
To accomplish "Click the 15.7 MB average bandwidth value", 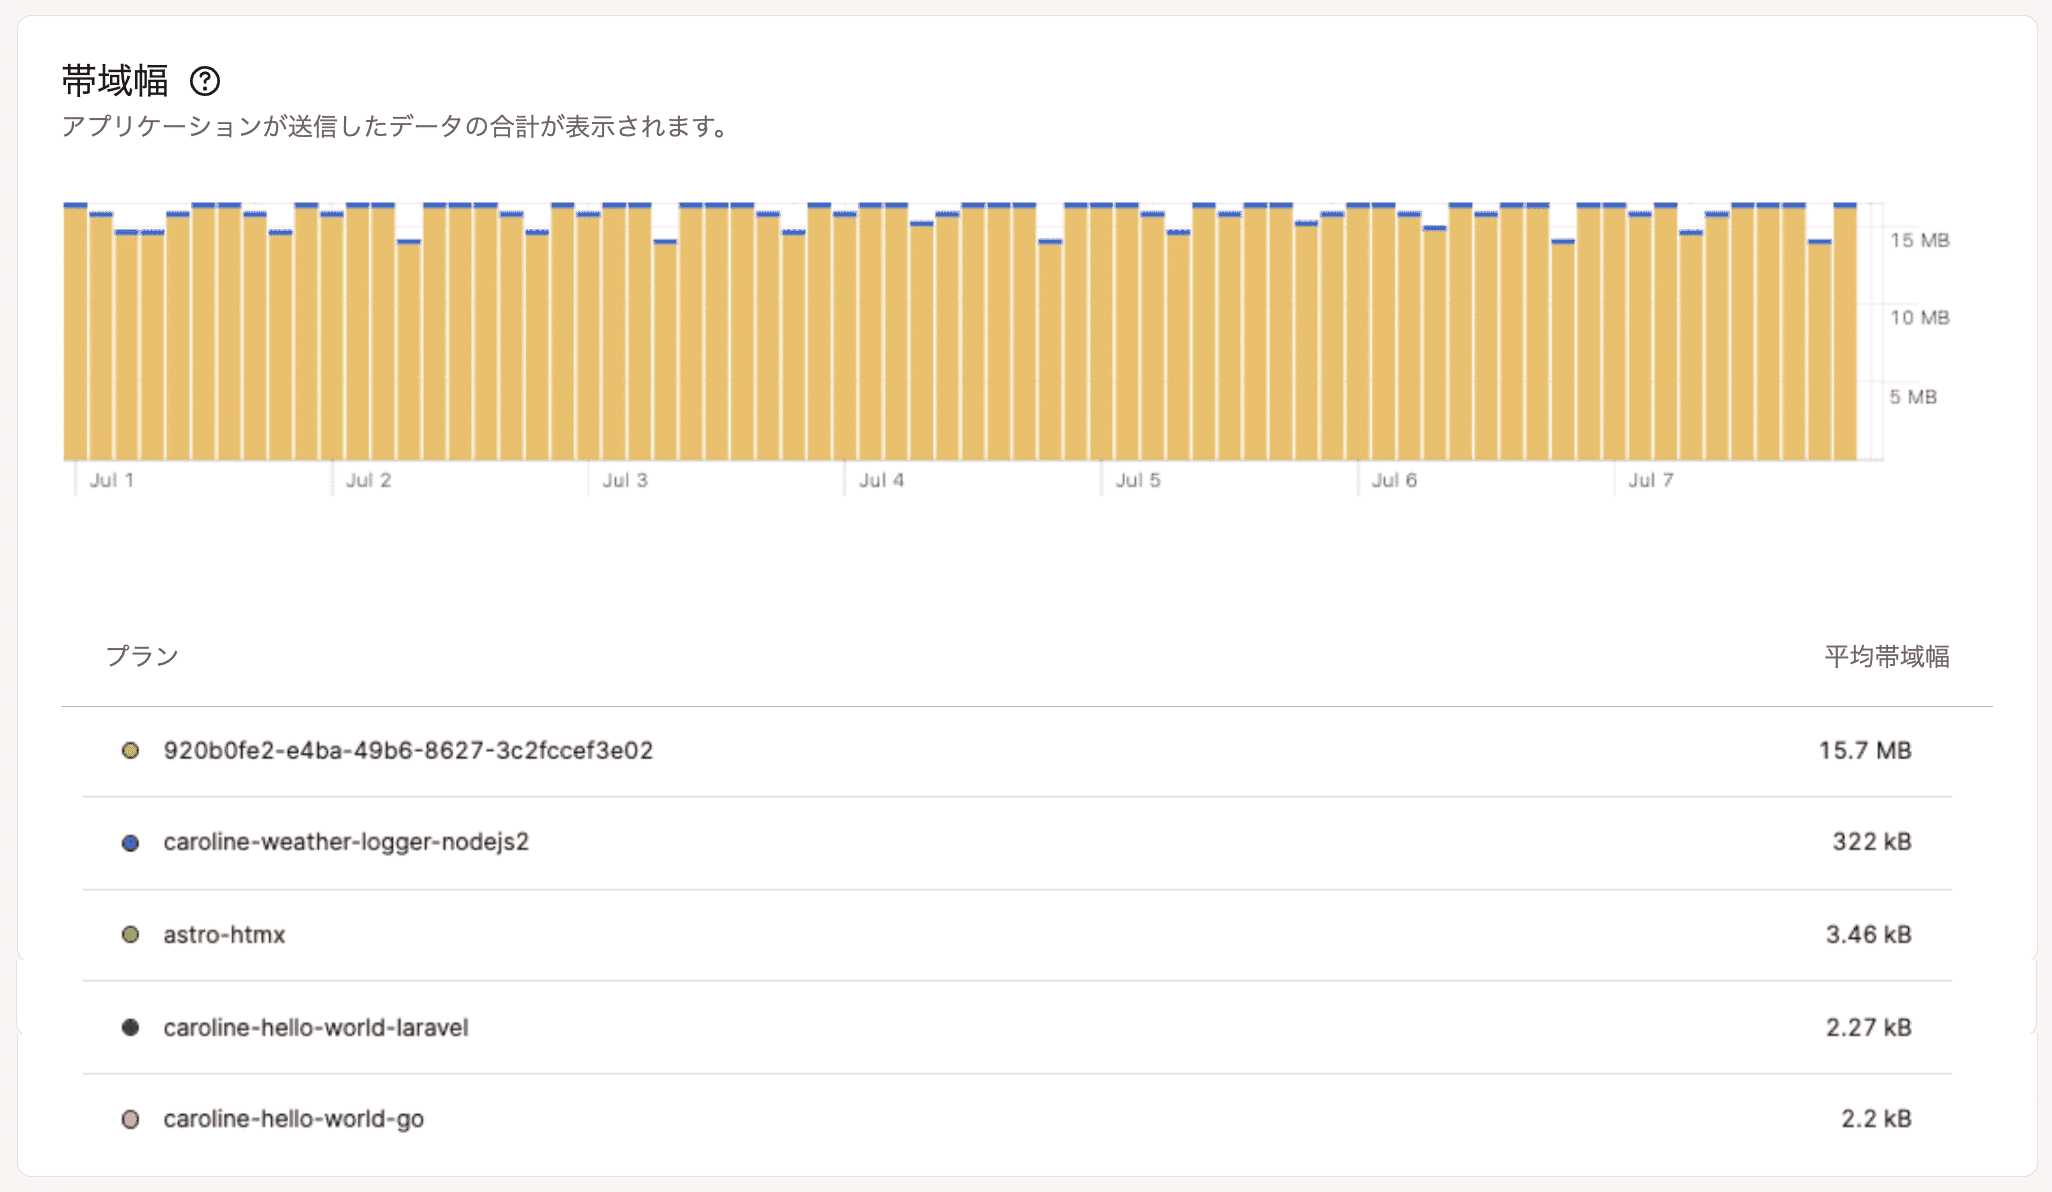I will (x=1865, y=750).
